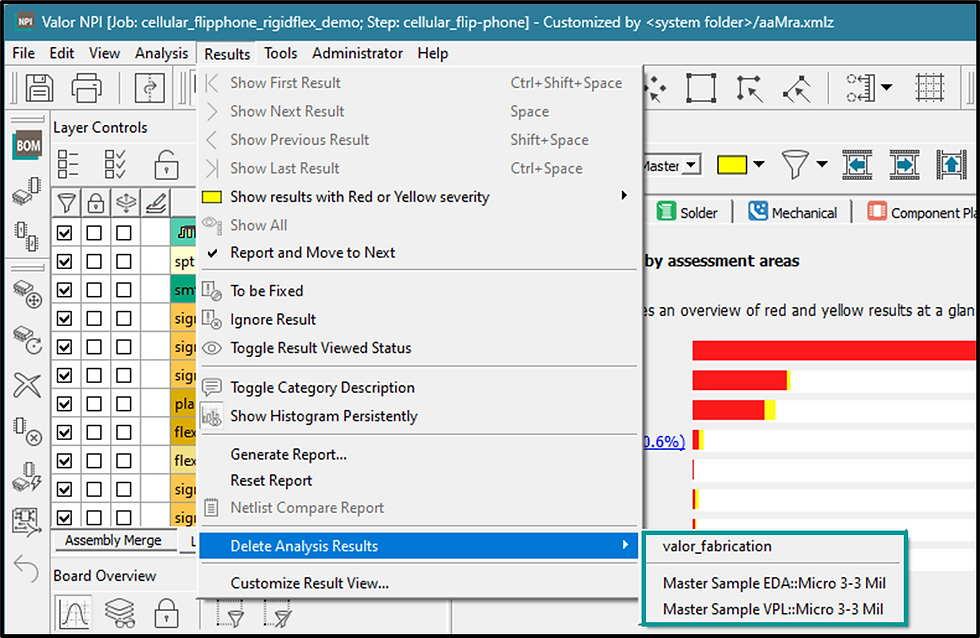Click the X delete tool in sidebar
Image resolution: width=980 pixels, height=638 pixels.
27,385
